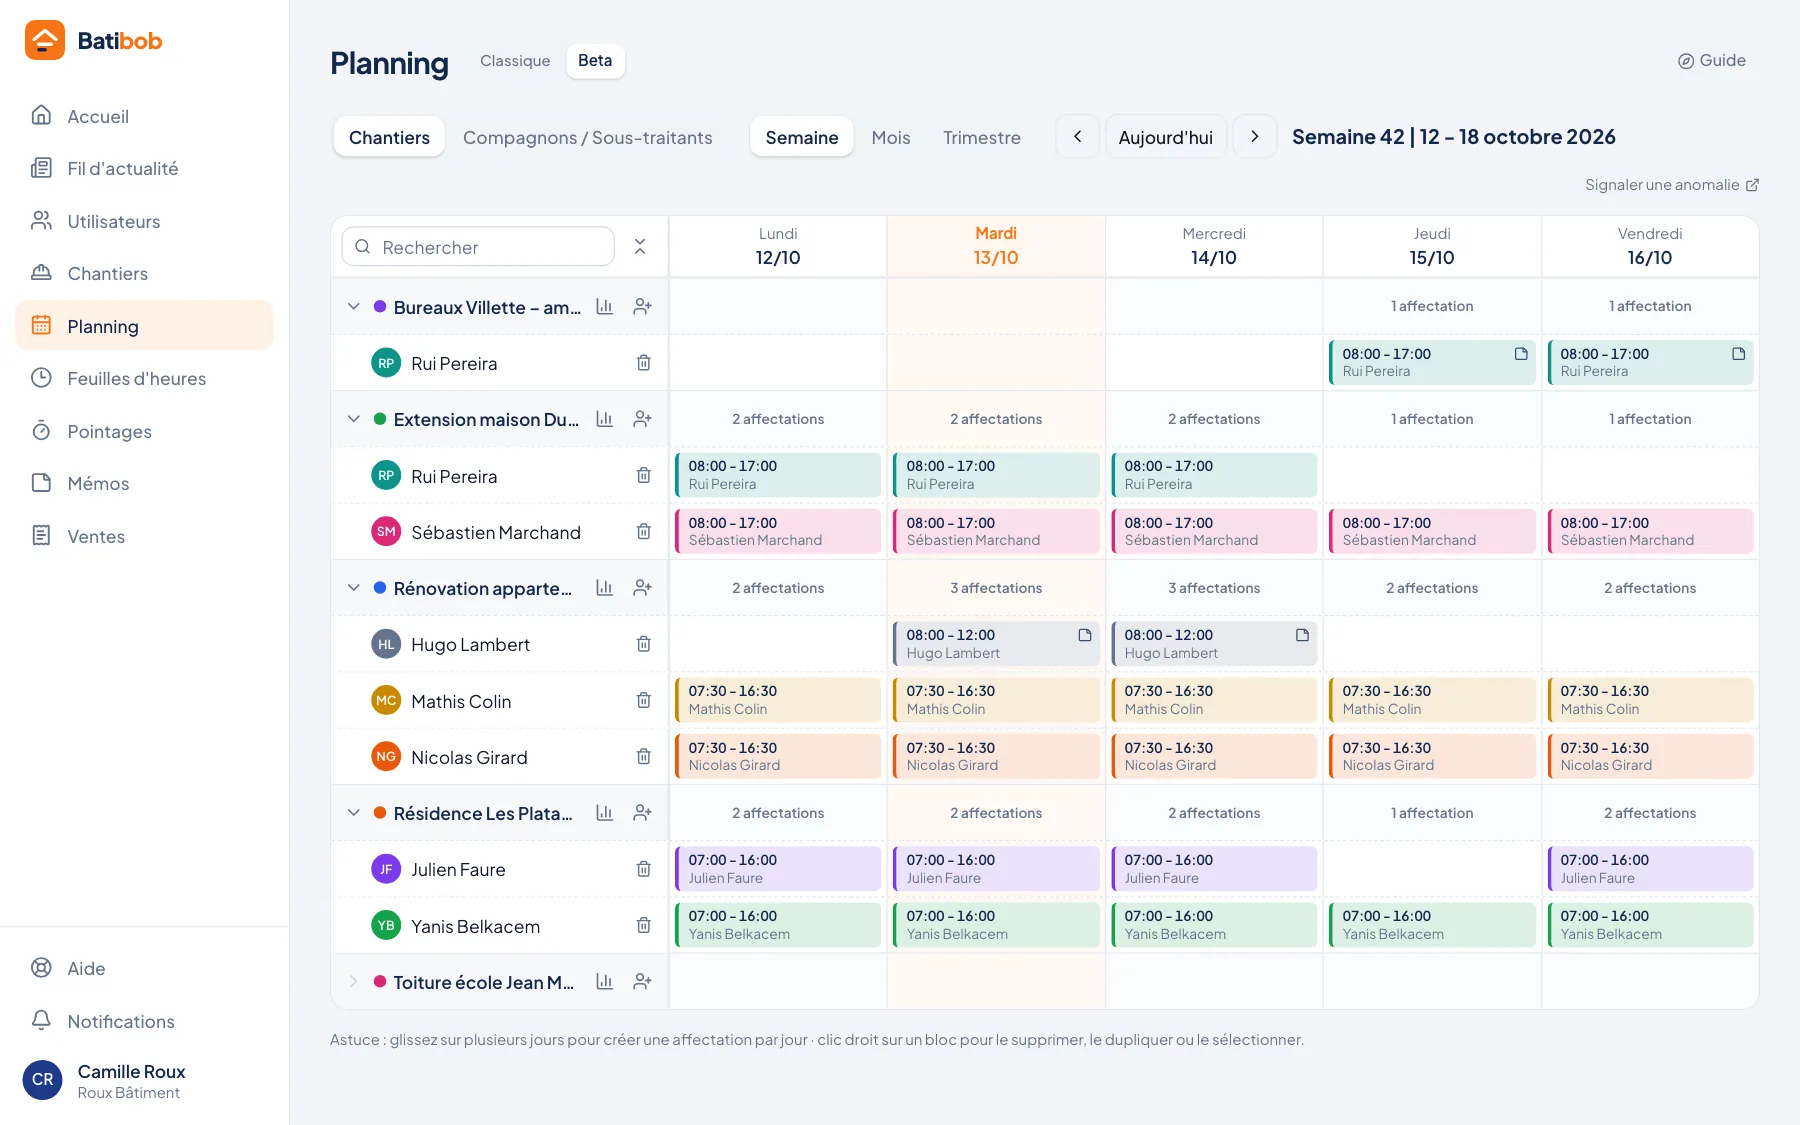Collapse the Résidence Les Plata group
Image resolution: width=1800 pixels, height=1125 pixels.
tap(353, 813)
